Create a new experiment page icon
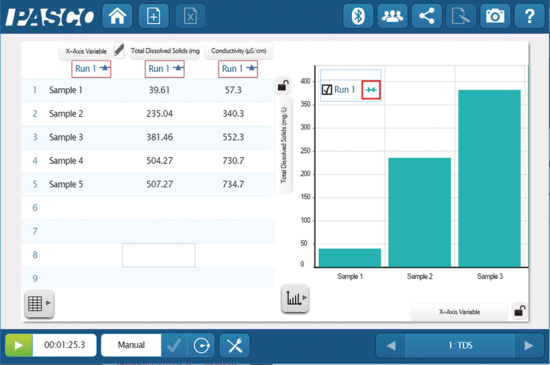The image size is (550, 365). click(x=154, y=16)
